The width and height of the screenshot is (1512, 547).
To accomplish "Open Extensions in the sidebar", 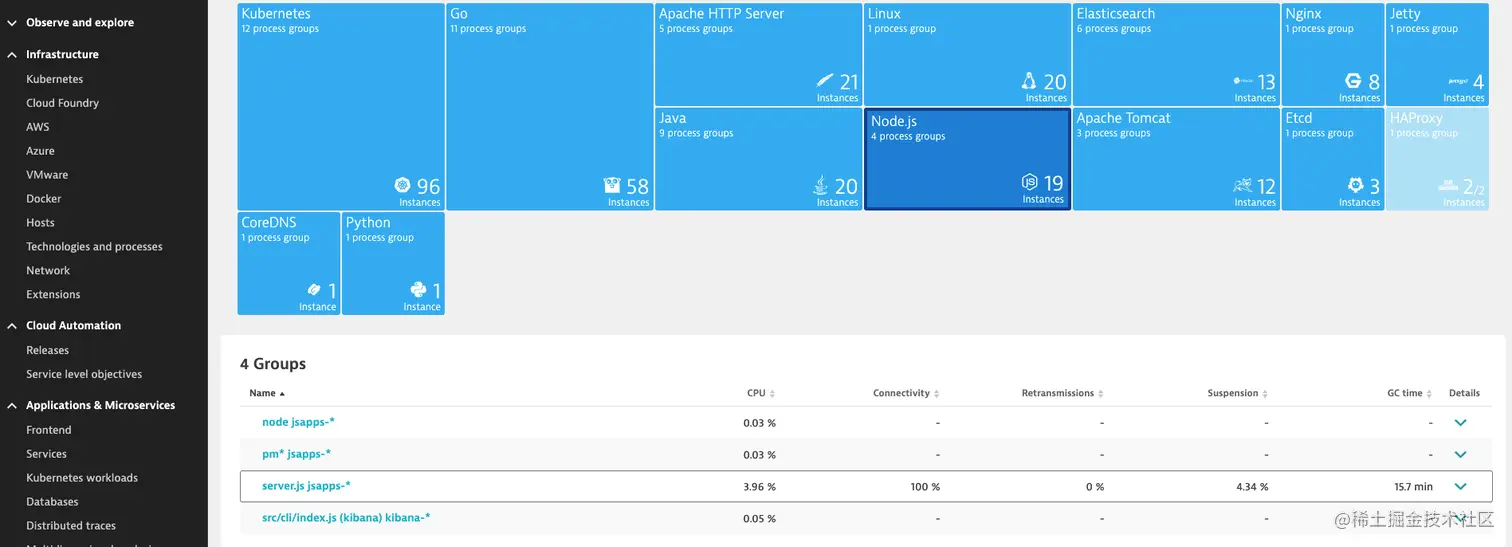I will pyautogui.click(x=53, y=295).
